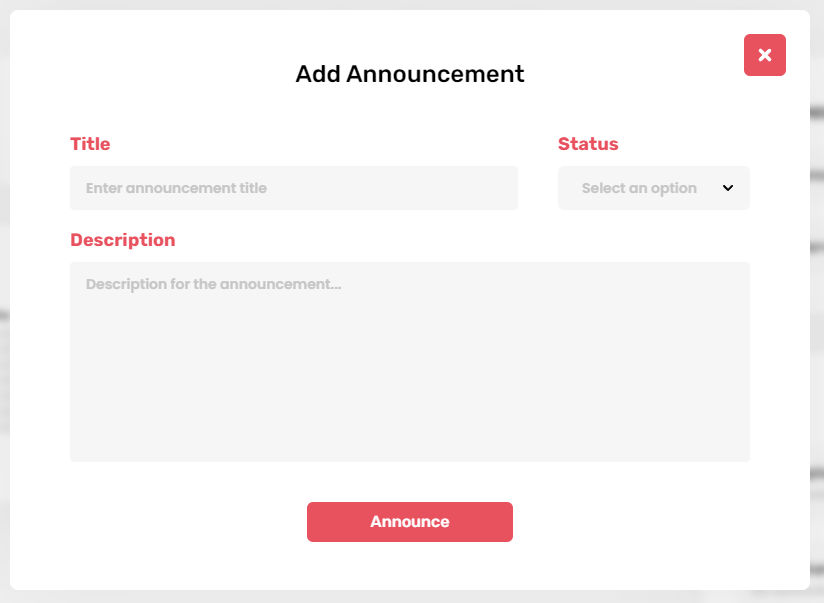Select the 'Enter announcement title' placeholder text
Image resolution: width=824 pixels, height=603 pixels.
tap(176, 188)
